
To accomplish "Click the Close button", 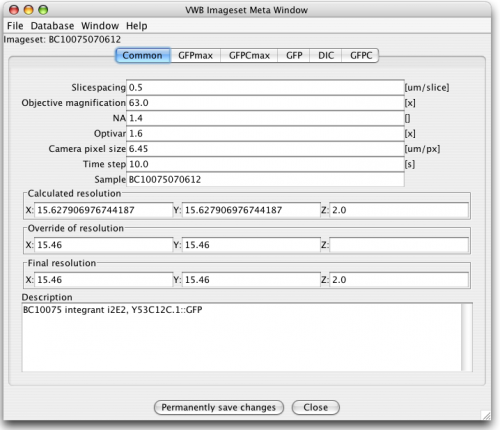I will pos(315,407).
